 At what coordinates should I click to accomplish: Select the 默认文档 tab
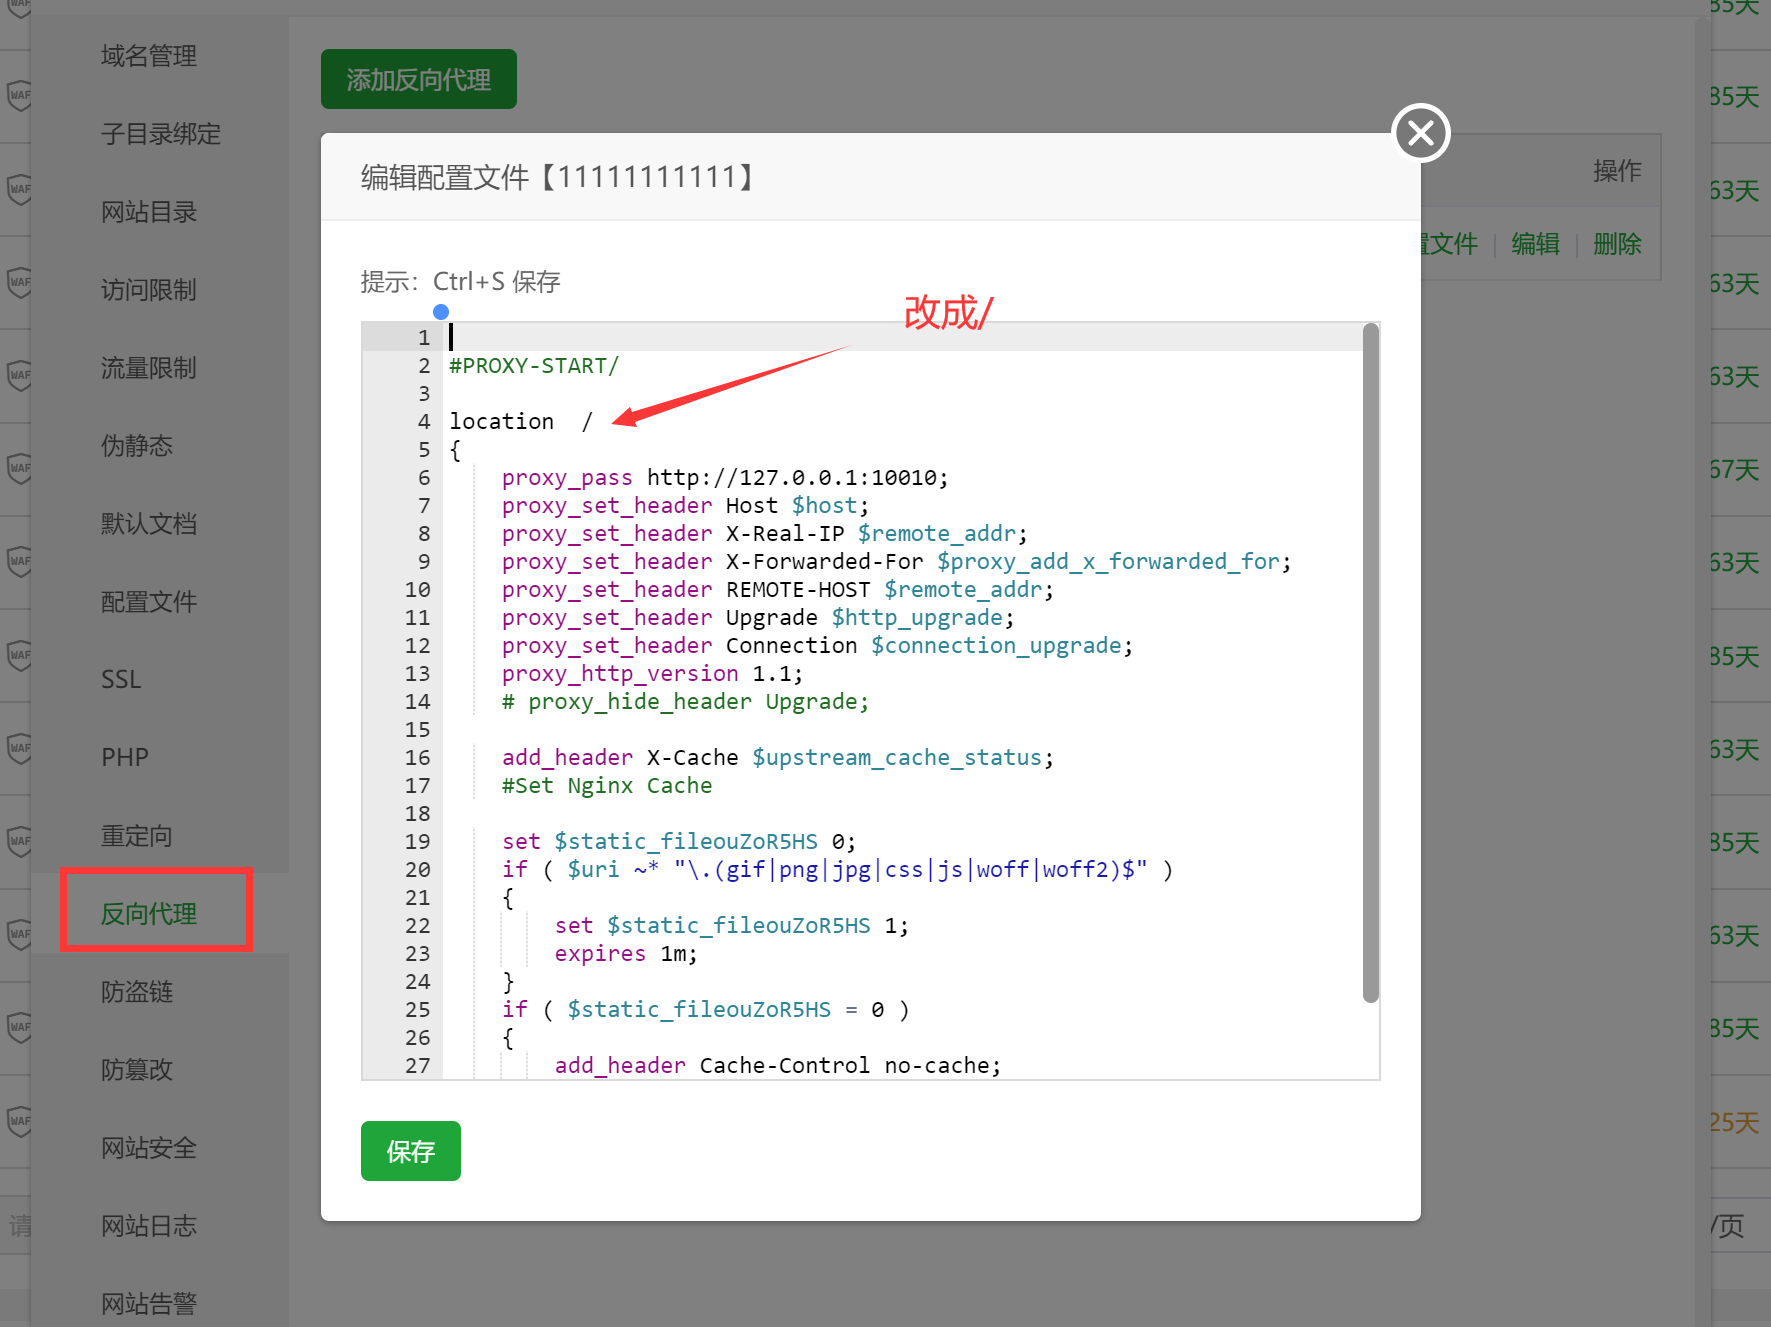click(149, 525)
